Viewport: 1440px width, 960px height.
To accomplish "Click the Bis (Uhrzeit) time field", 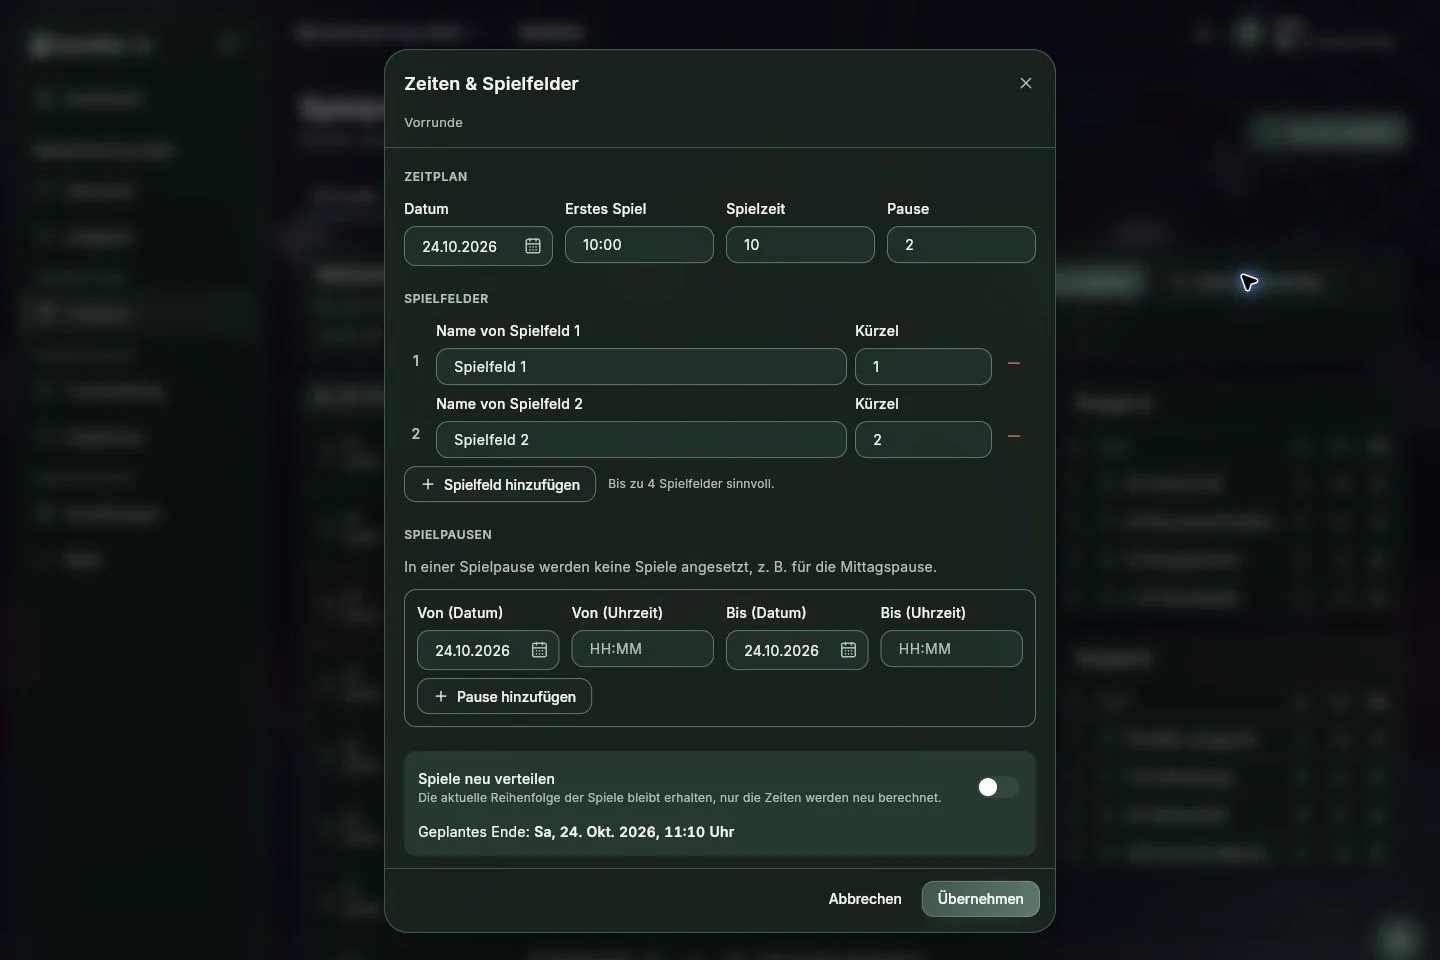I will coord(951,649).
